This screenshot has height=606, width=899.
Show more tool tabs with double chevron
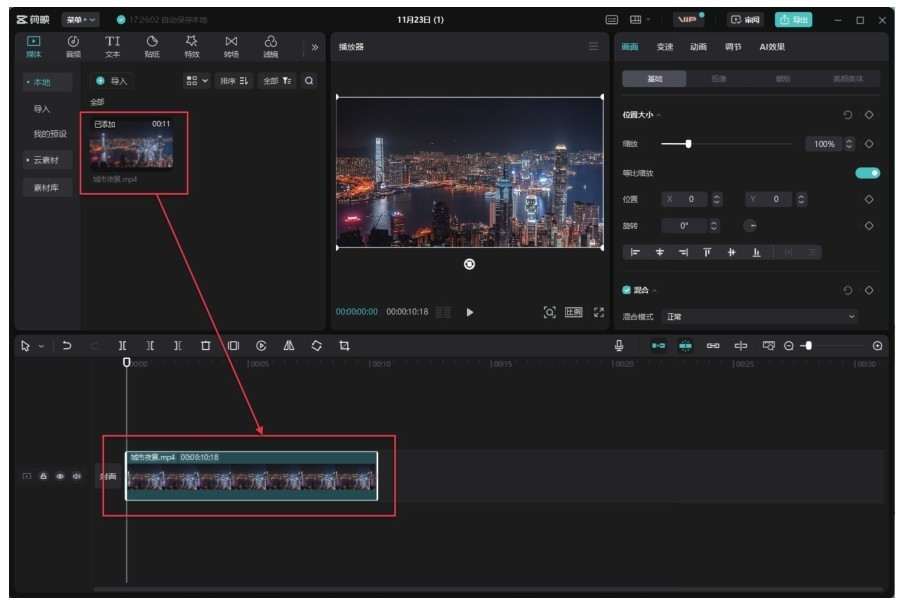point(315,47)
